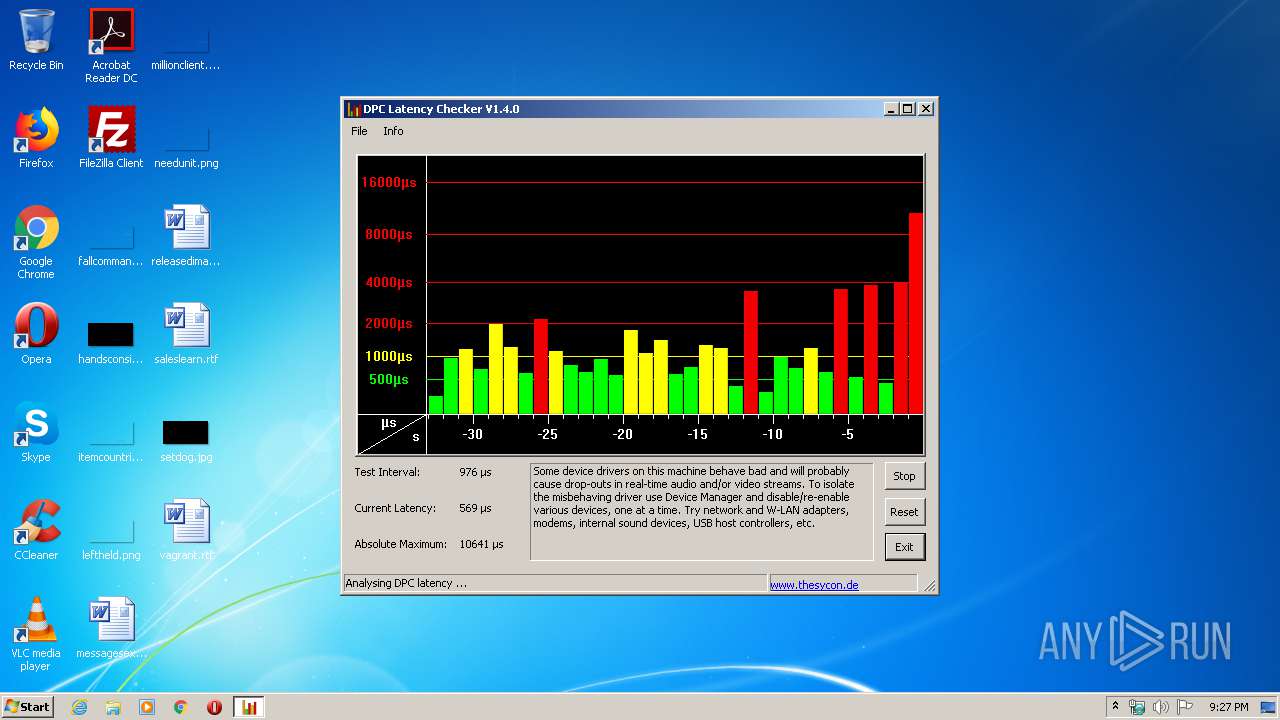The height and width of the screenshot is (720, 1280).
Task: Click the DPC Latency Checker title bar icon
Action: (353, 109)
